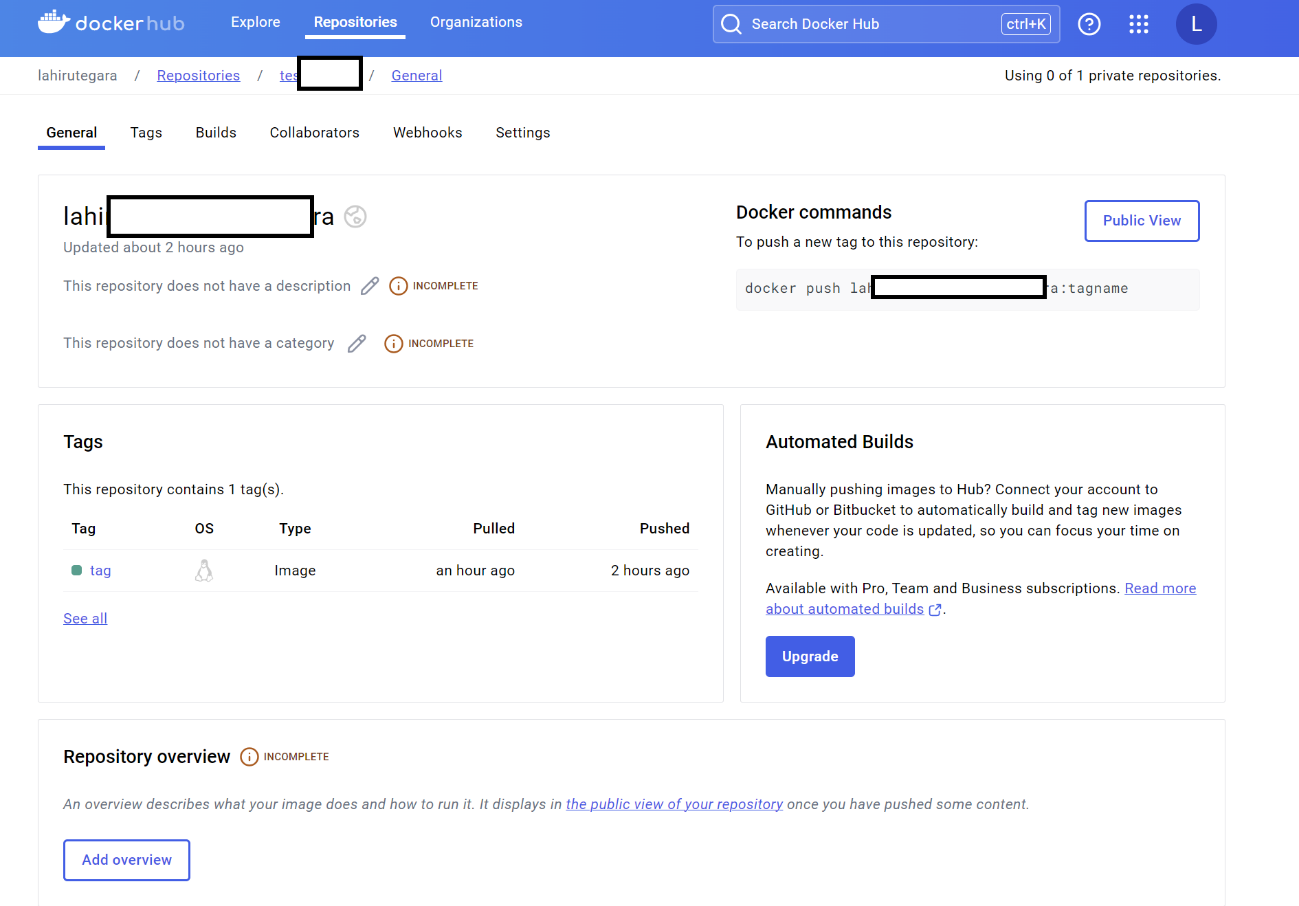
Task: Click the Pushed column header
Action: click(x=665, y=529)
